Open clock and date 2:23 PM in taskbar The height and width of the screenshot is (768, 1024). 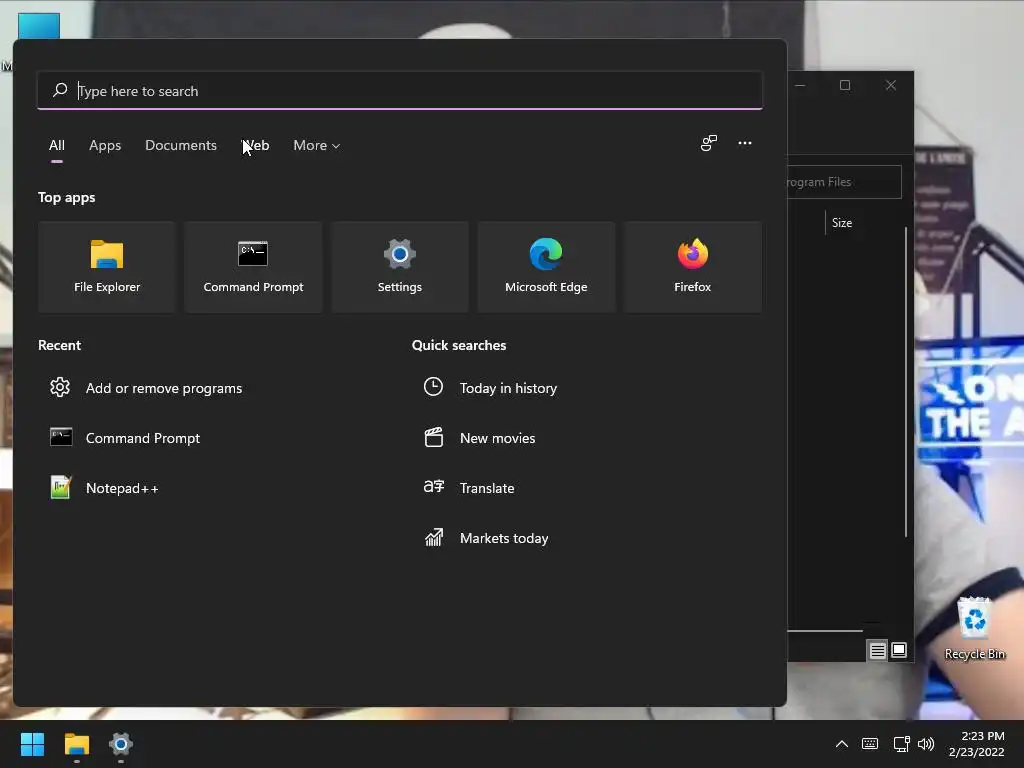pyautogui.click(x=976, y=744)
